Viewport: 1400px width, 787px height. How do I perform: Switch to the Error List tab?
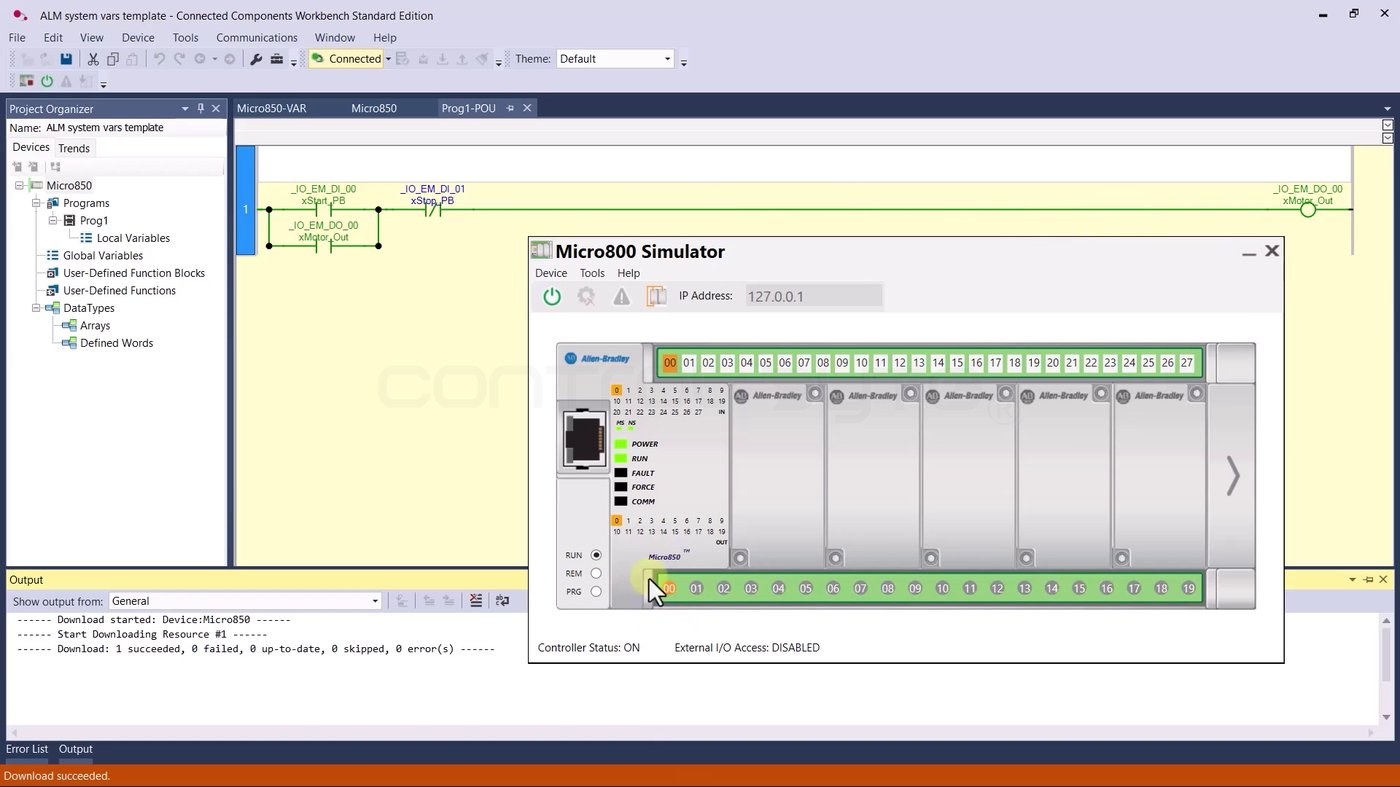27,749
